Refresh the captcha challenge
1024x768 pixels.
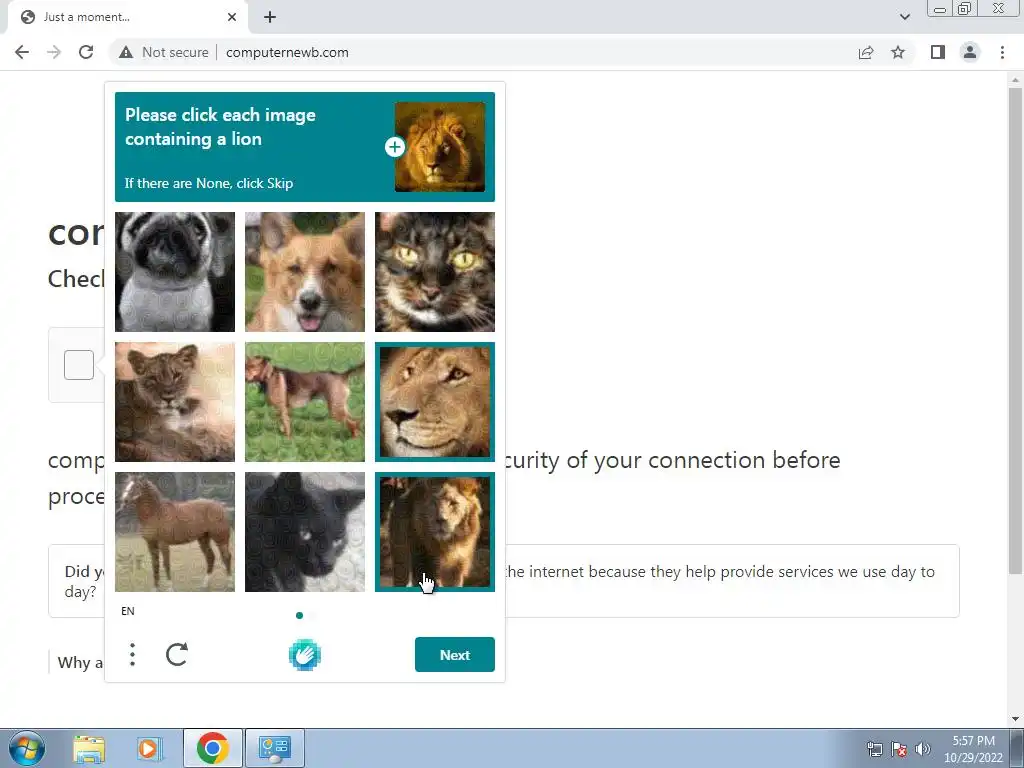pos(177,654)
